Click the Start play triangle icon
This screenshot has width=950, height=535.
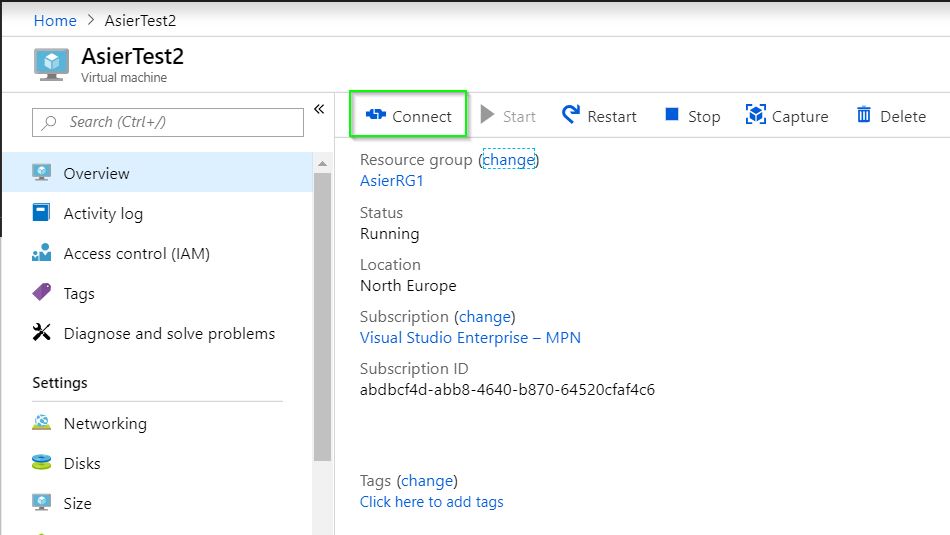click(x=487, y=114)
